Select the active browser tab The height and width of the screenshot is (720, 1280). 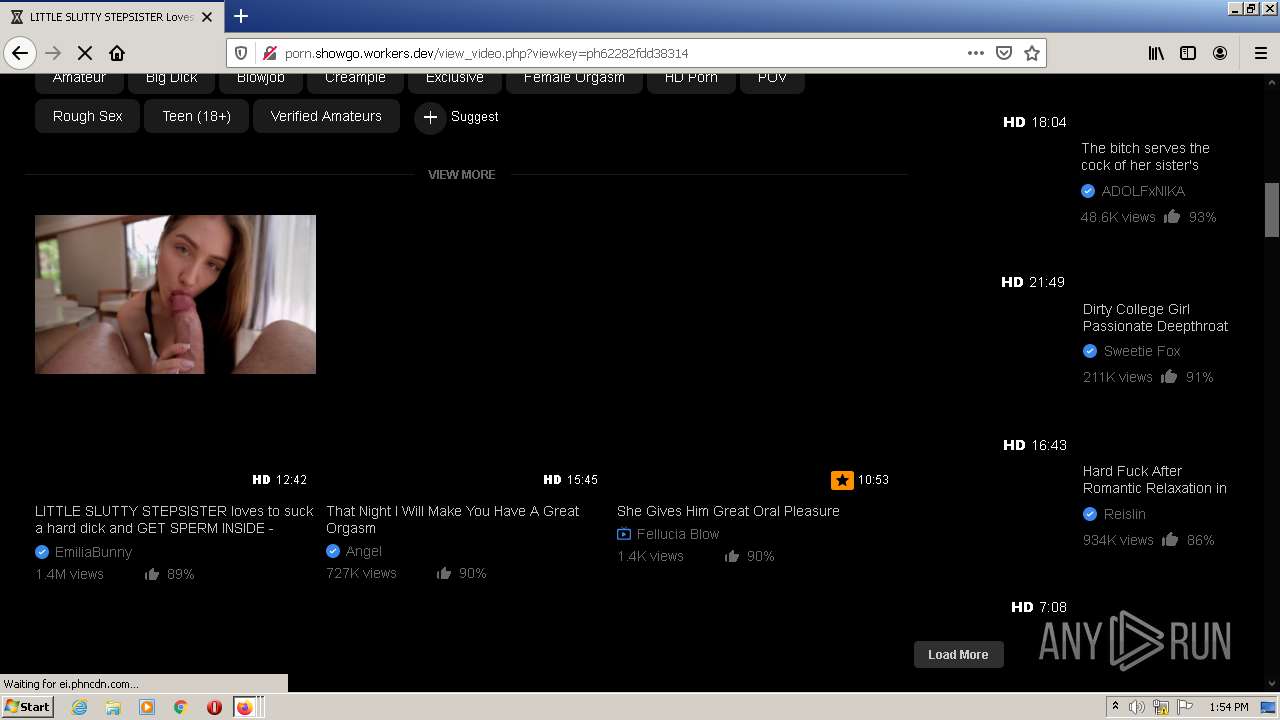pos(111,17)
